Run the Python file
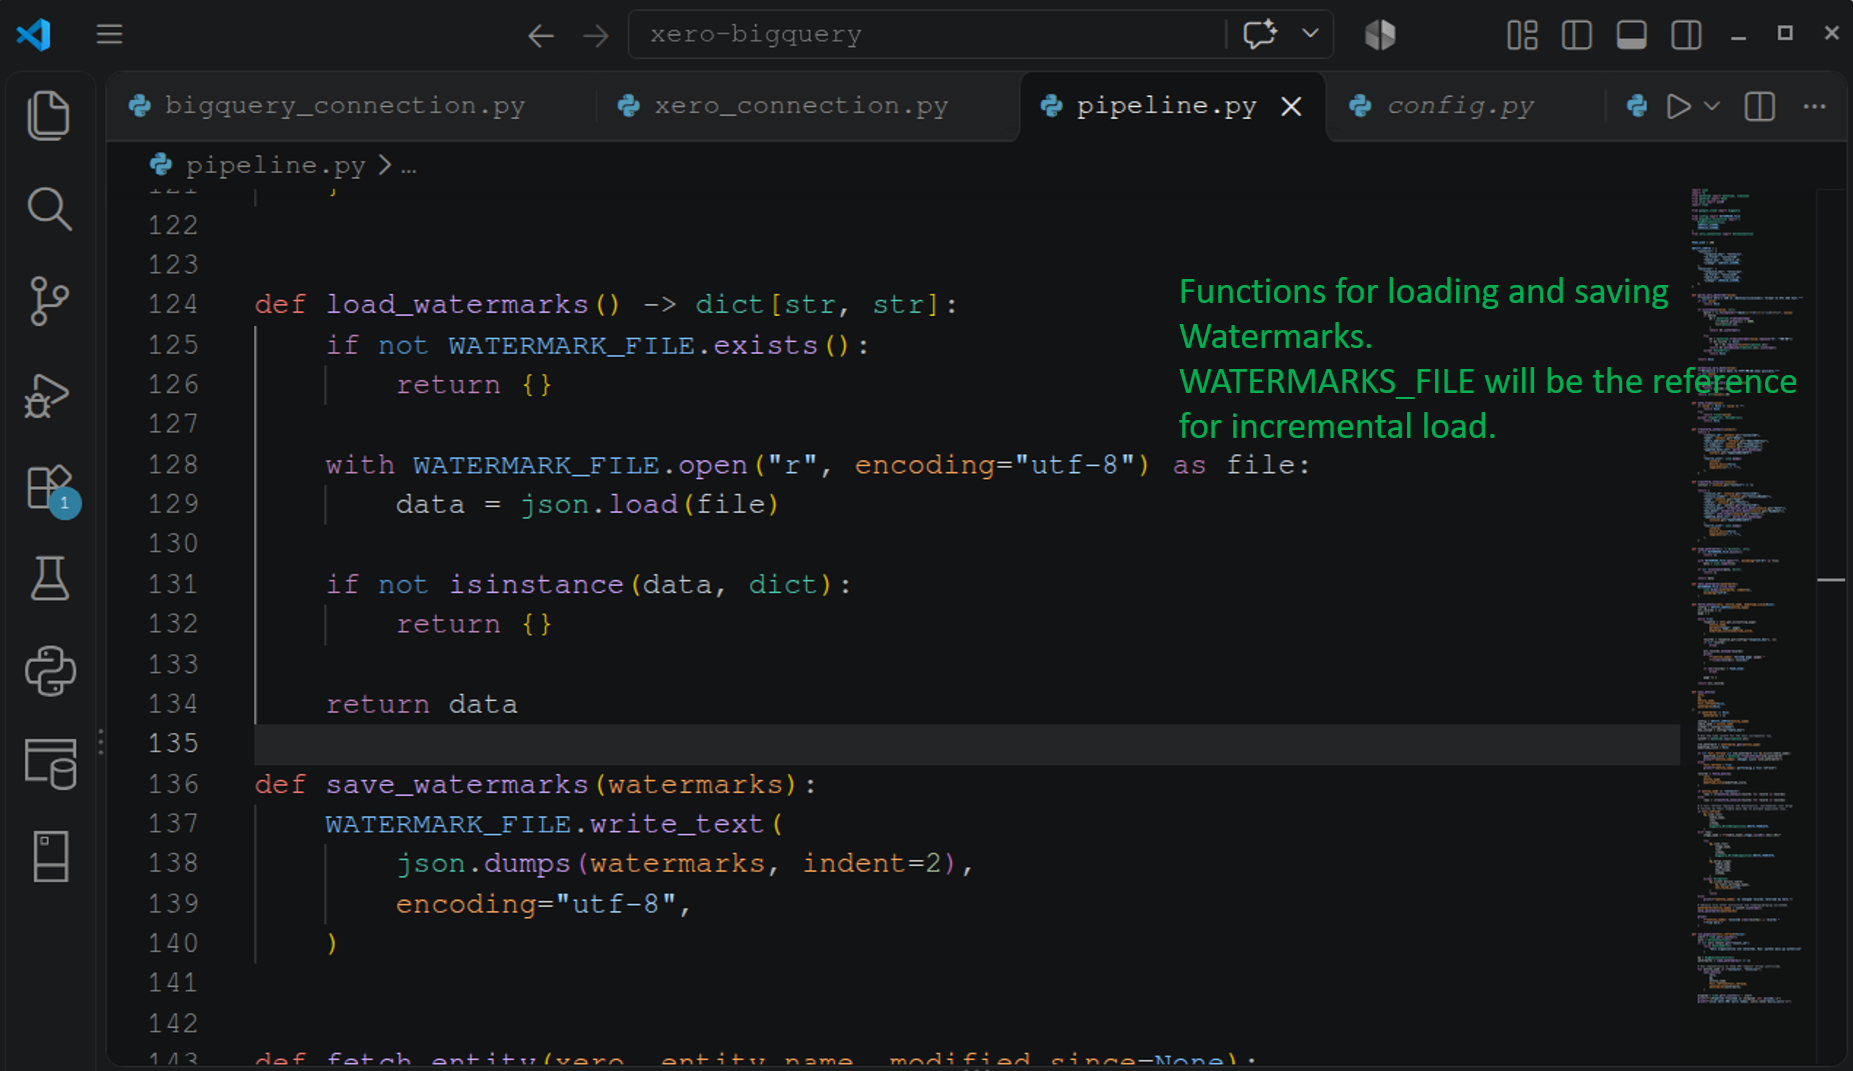The height and width of the screenshot is (1071, 1853). tap(1678, 106)
